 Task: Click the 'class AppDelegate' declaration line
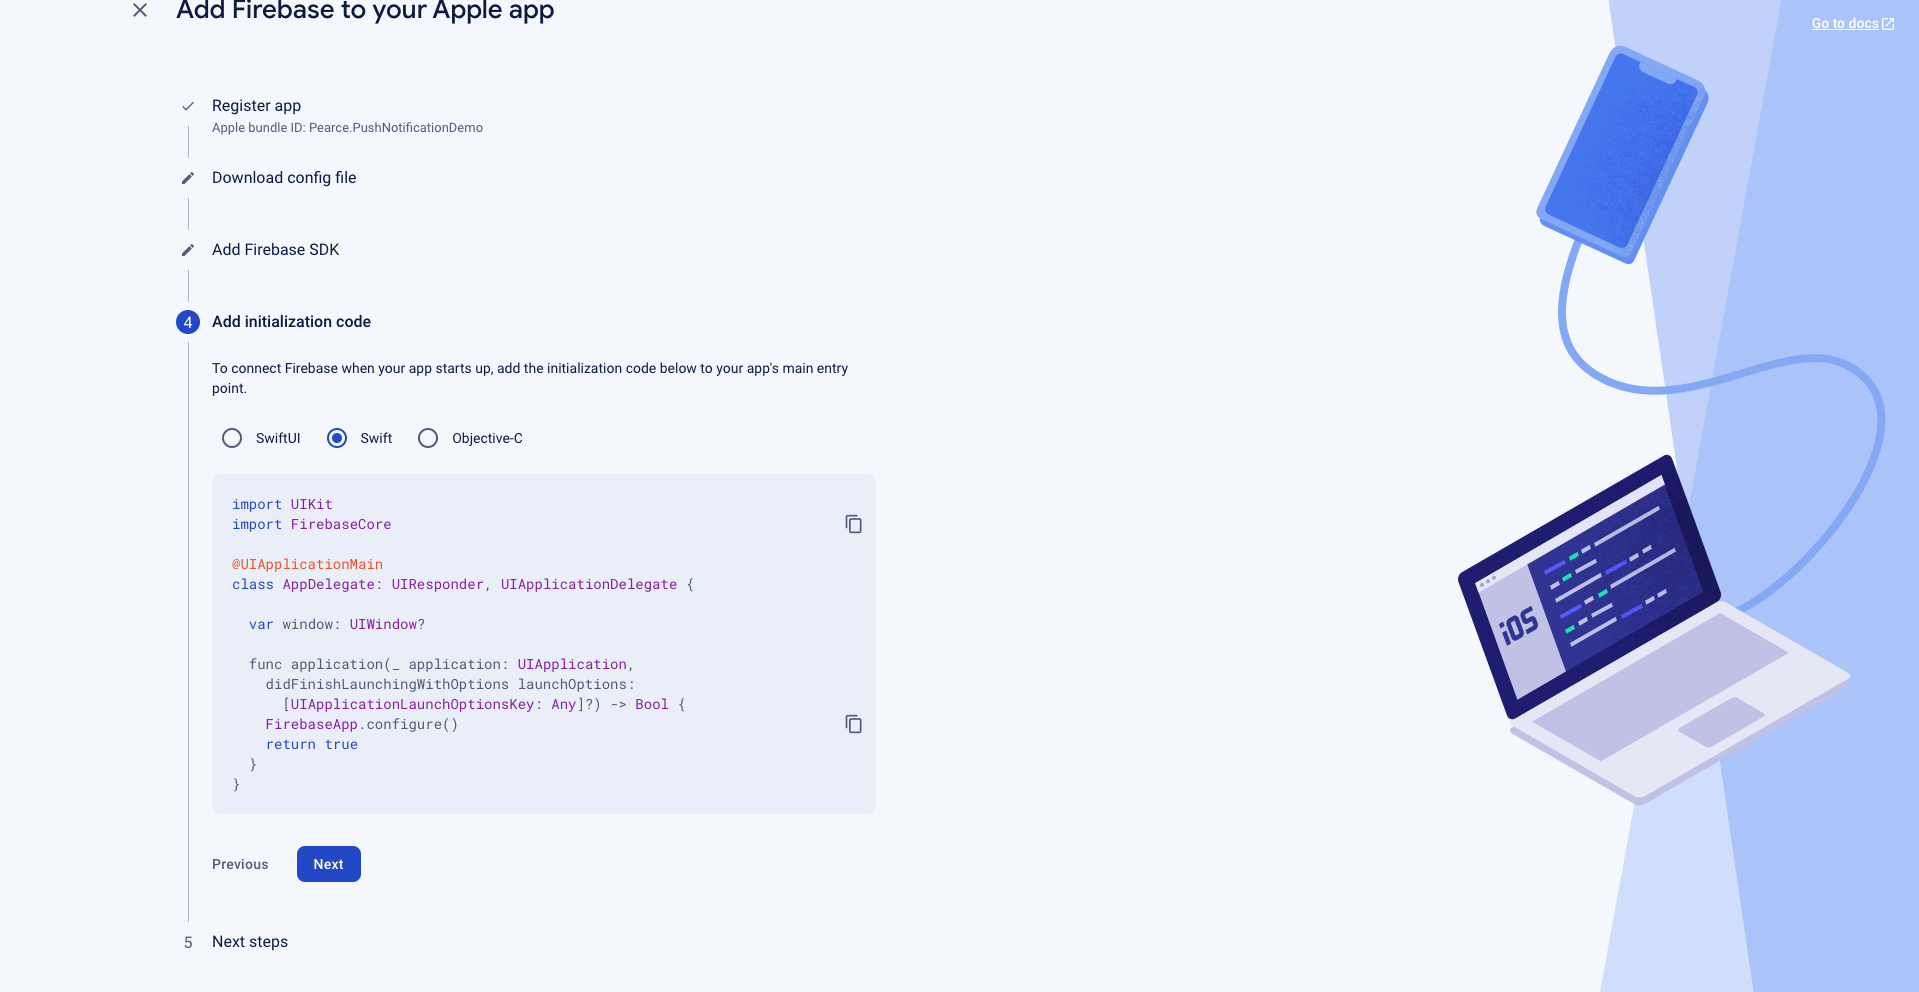click(463, 584)
